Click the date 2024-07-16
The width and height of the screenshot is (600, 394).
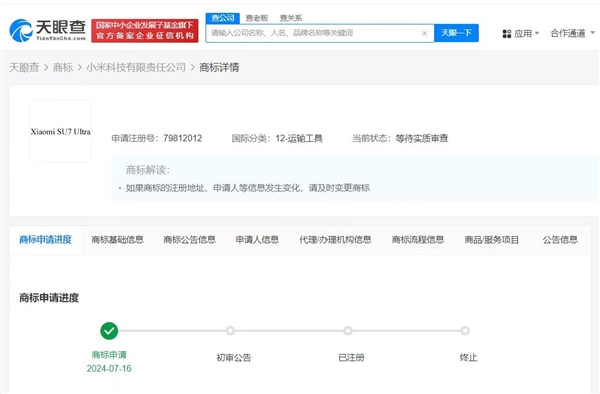point(109,369)
